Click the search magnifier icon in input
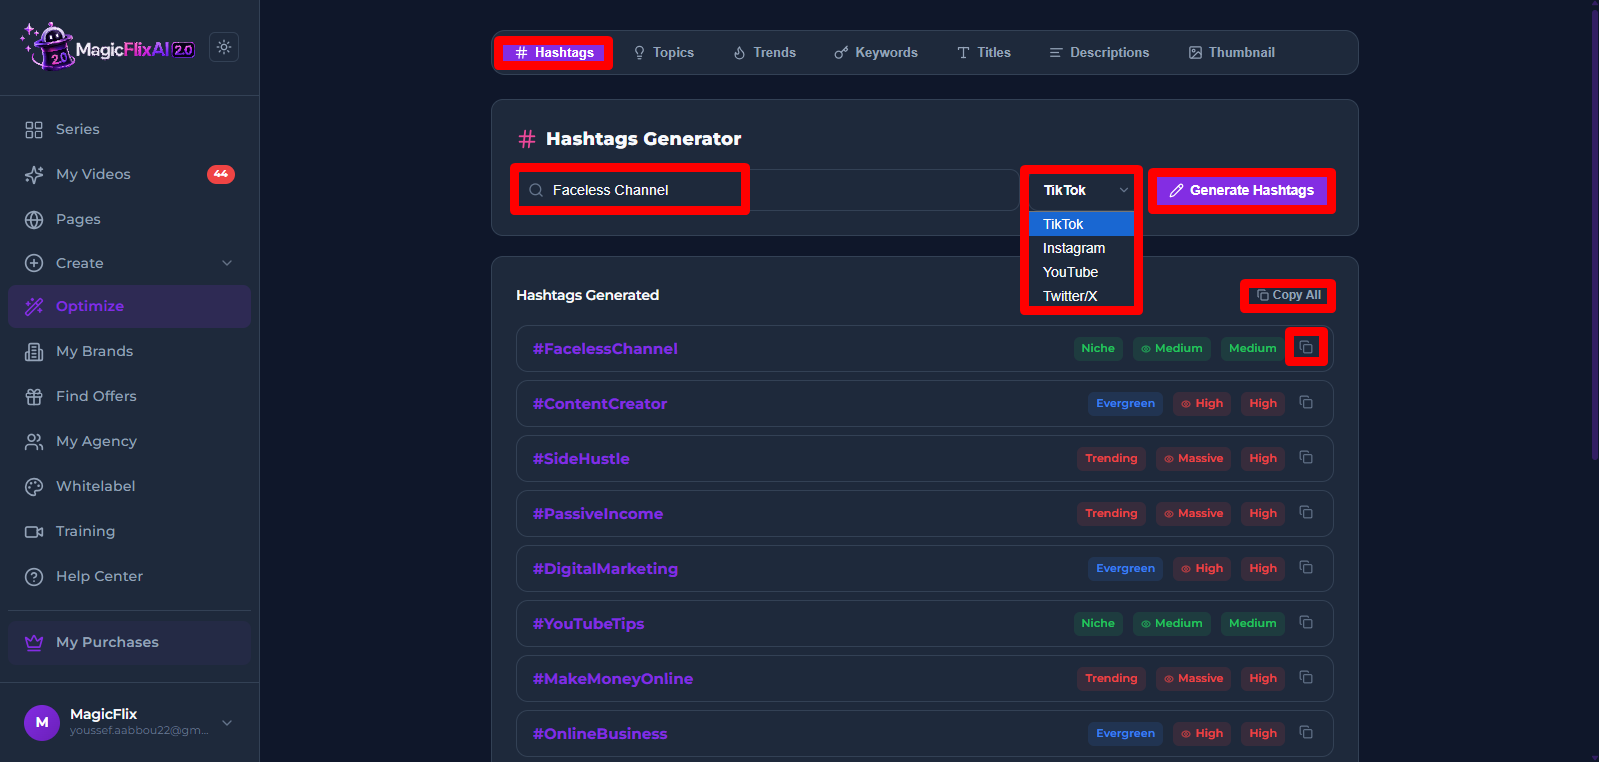The width and height of the screenshot is (1599, 762). [x=536, y=190]
